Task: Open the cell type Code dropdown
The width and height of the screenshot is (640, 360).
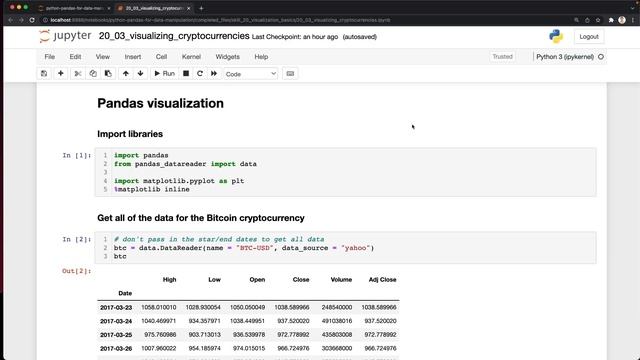Action: tap(251, 74)
